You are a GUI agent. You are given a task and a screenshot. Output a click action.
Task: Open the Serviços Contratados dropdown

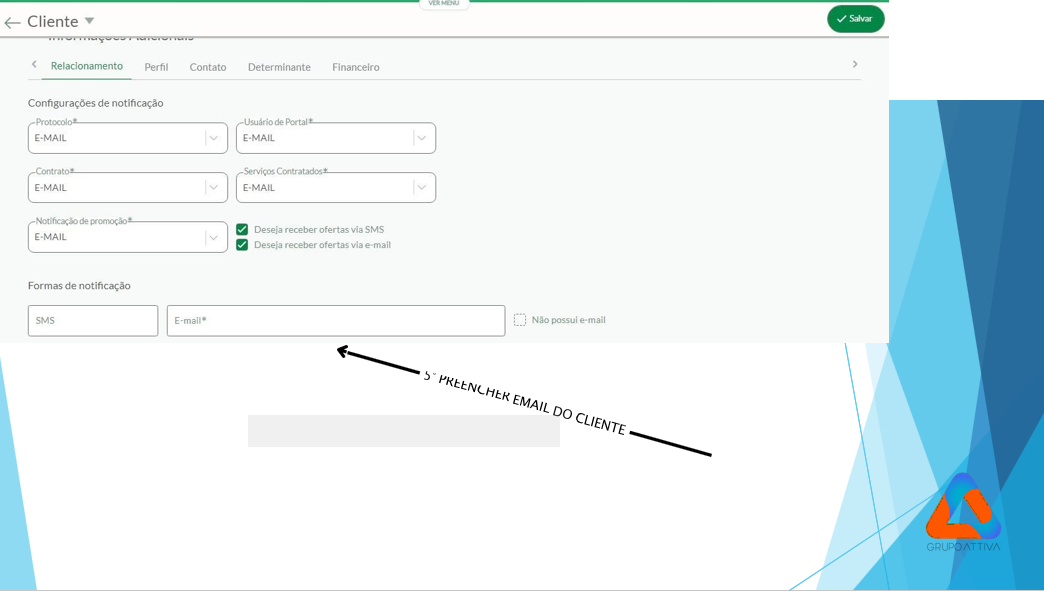coord(421,188)
